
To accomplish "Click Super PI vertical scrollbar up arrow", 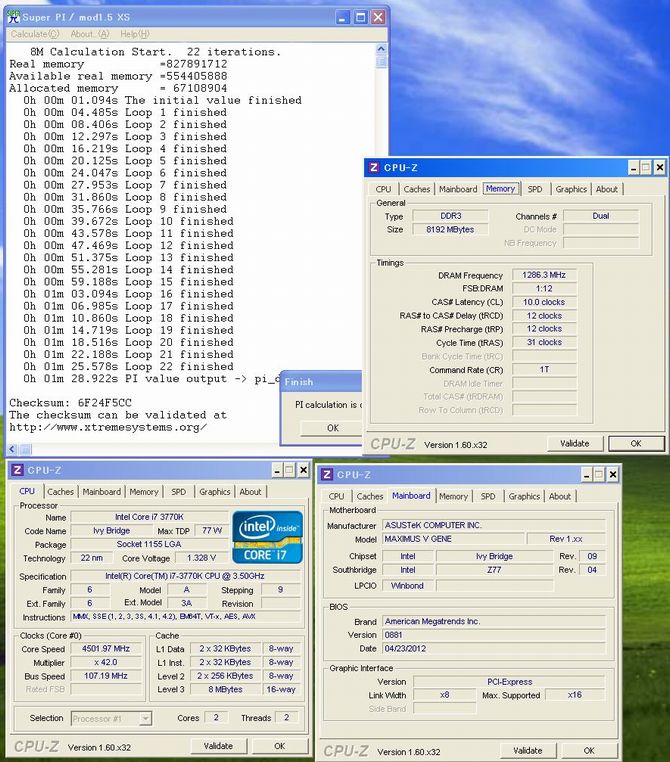I will [x=381, y=49].
